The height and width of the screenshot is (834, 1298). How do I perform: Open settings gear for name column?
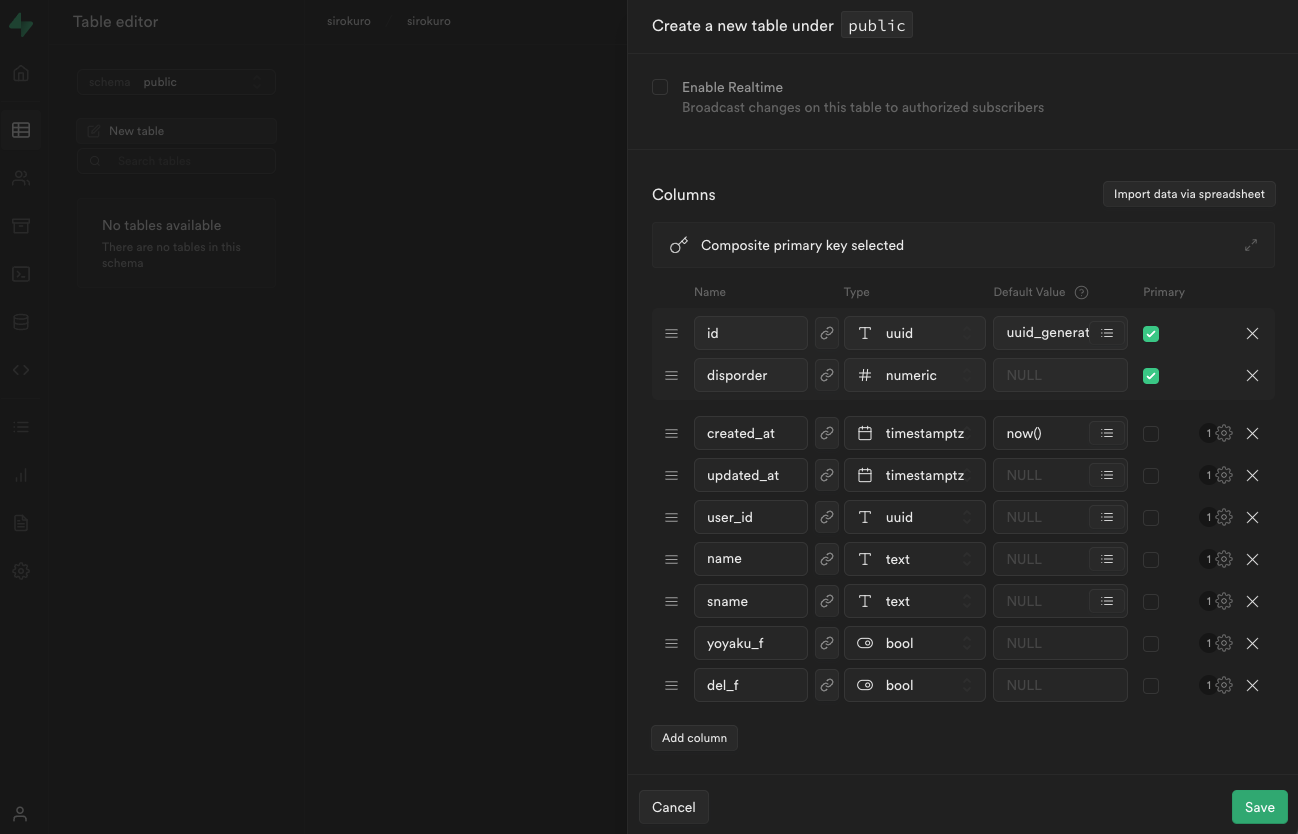pos(1223,559)
